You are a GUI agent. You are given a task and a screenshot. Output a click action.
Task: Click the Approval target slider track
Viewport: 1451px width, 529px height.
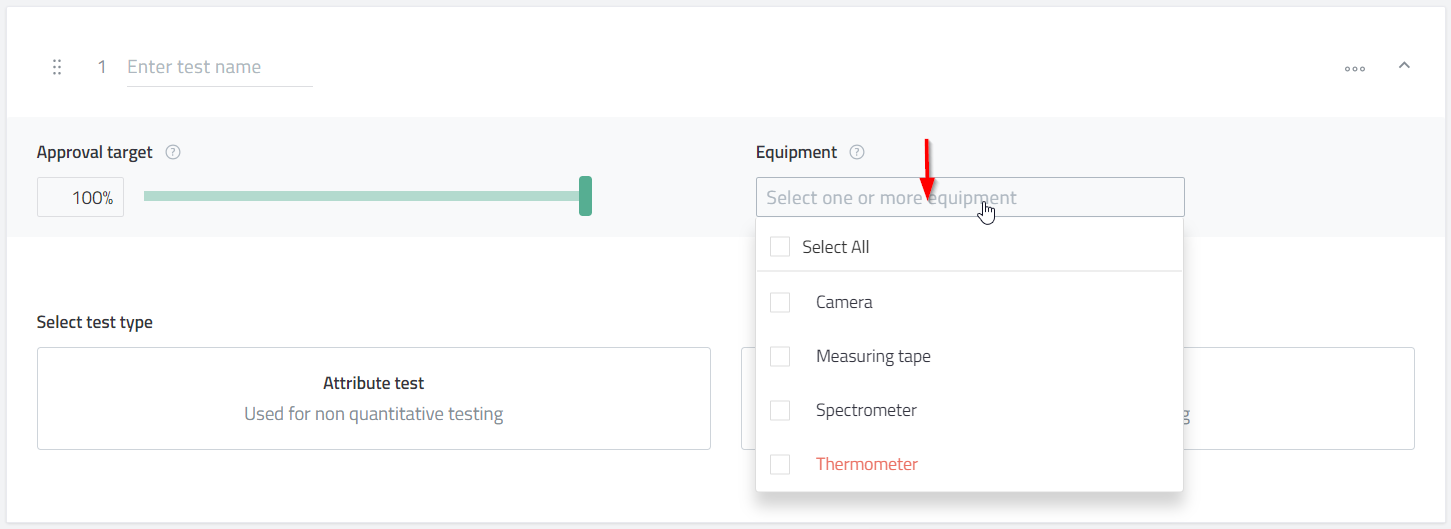[360, 196]
